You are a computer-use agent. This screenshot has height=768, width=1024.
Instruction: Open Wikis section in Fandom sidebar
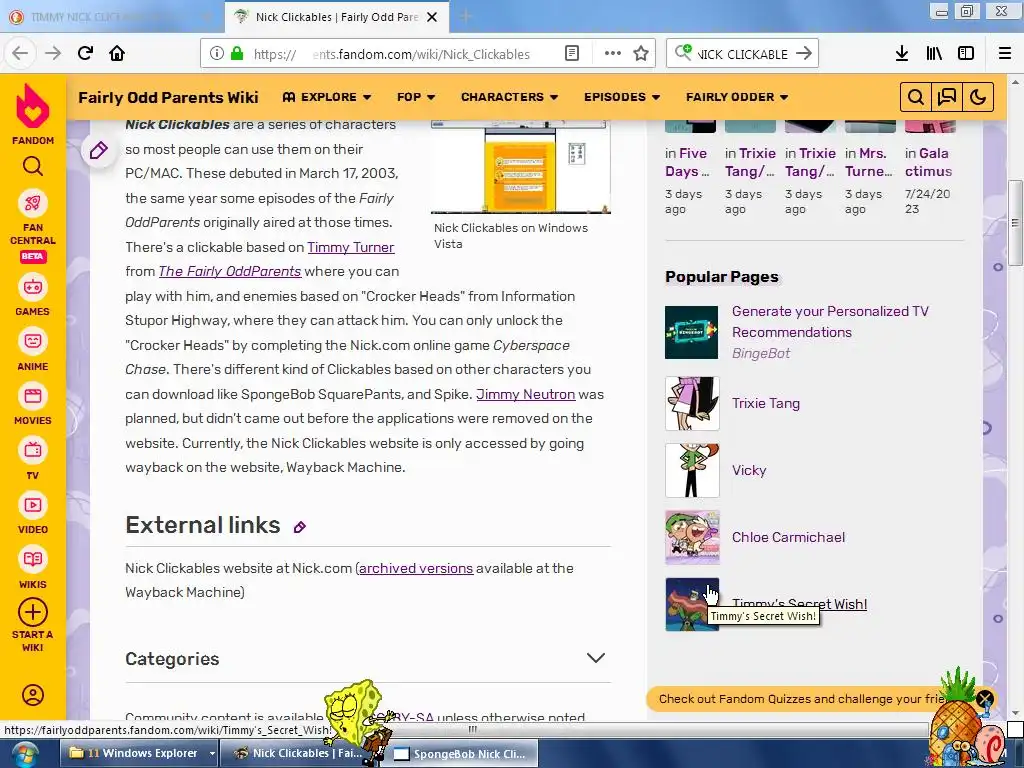[x=33, y=568]
